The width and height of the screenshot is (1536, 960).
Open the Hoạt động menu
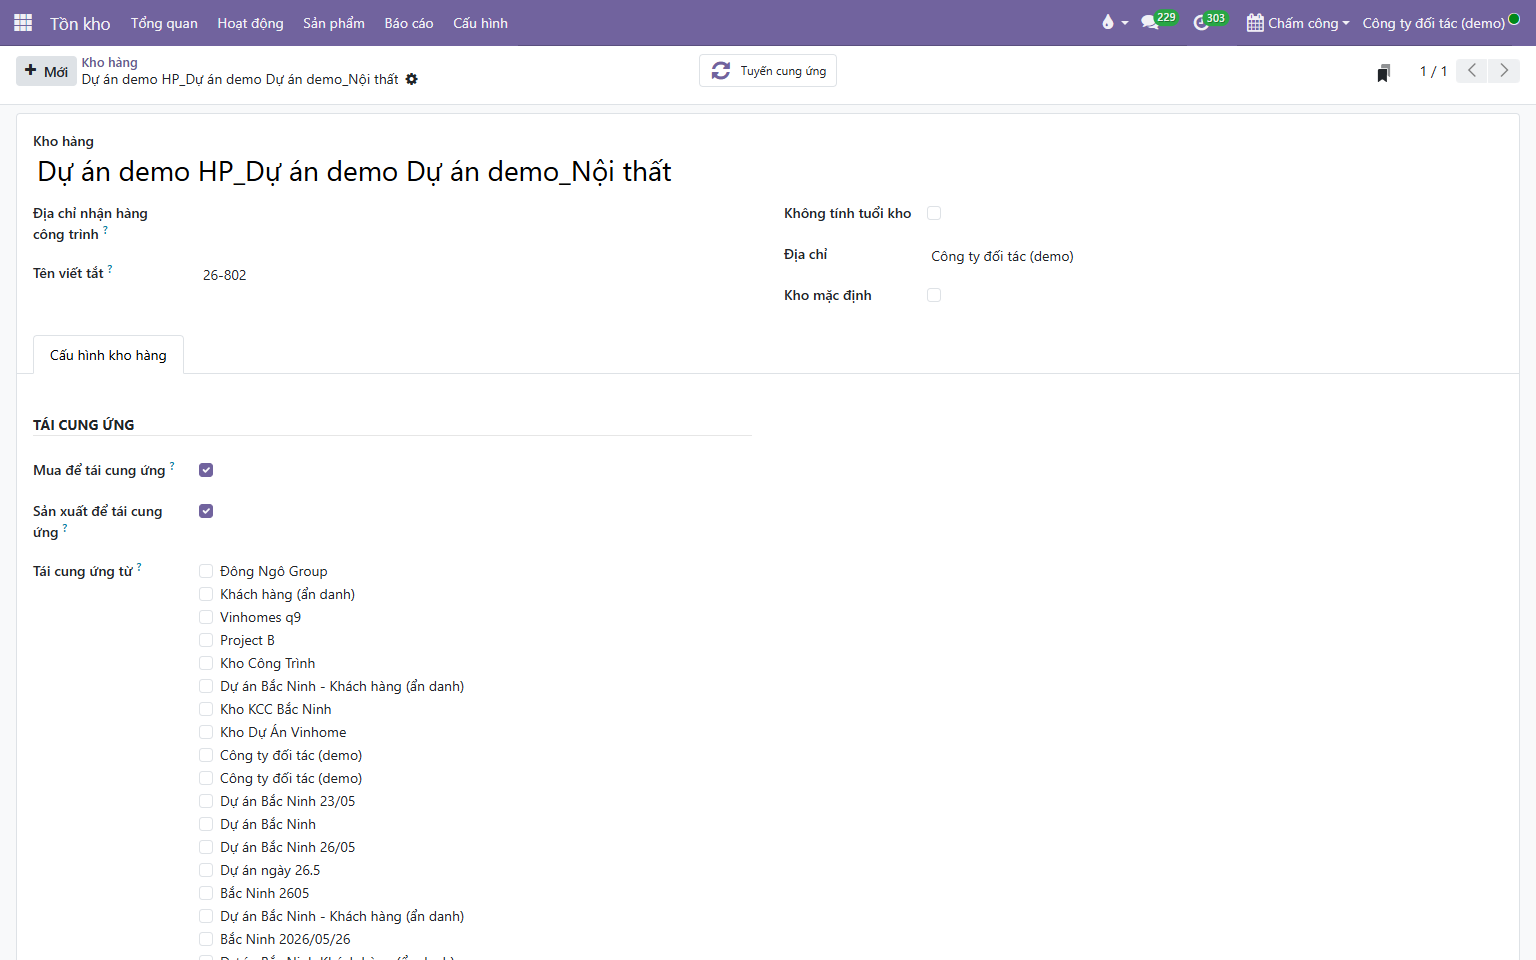[x=250, y=23]
